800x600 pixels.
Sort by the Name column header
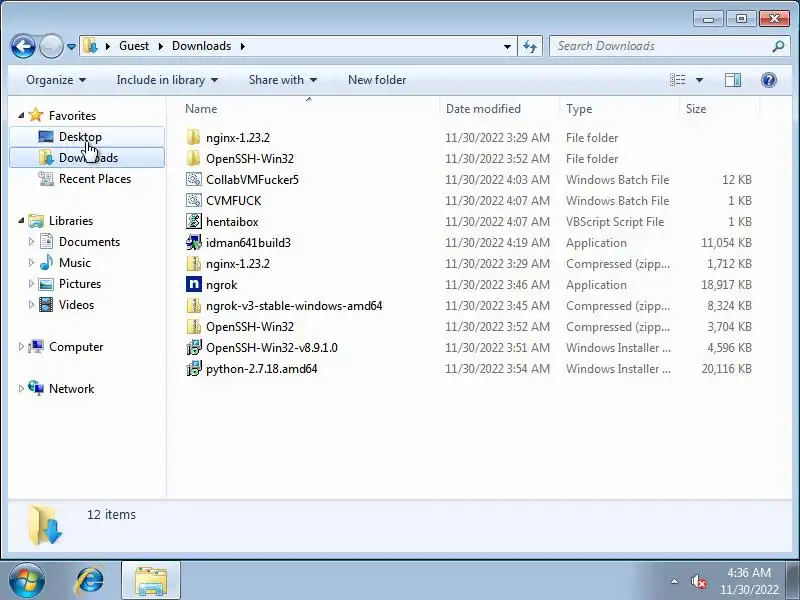point(201,109)
